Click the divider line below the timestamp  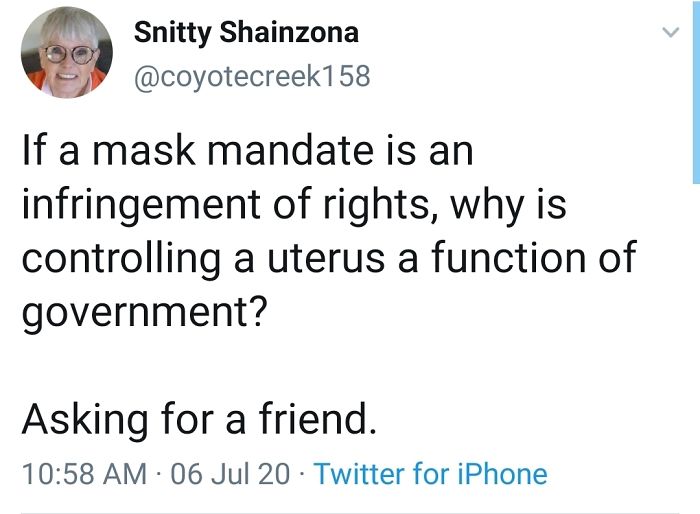click(350, 511)
